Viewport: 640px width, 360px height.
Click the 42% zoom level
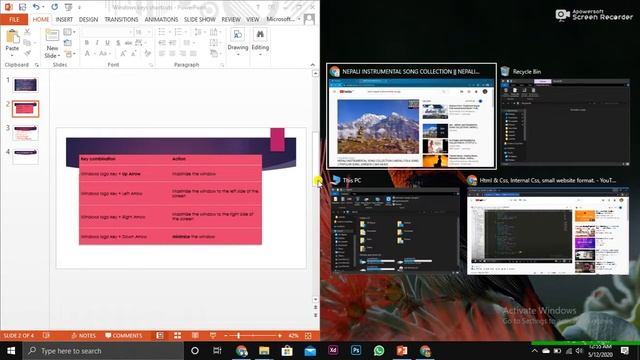[x=293, y=336]
